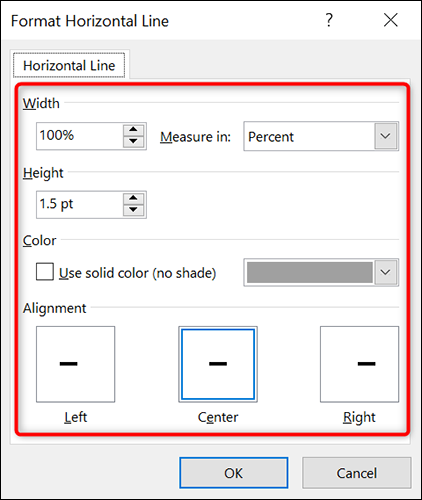Click the Width decrease spinner arrow
This screenshot has width=422, height=500.
(x=133, y=141)
